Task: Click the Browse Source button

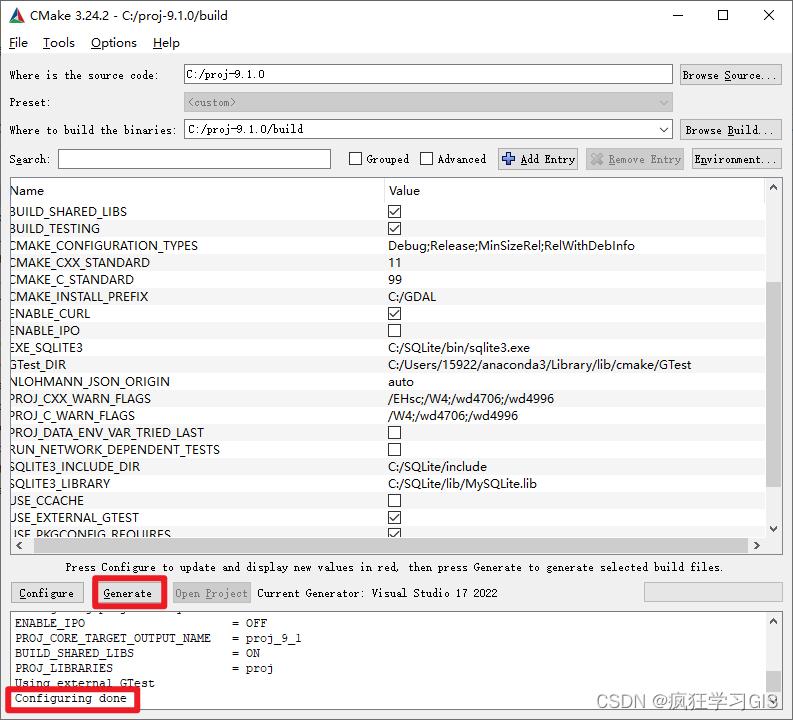Action: pos(730,75)
